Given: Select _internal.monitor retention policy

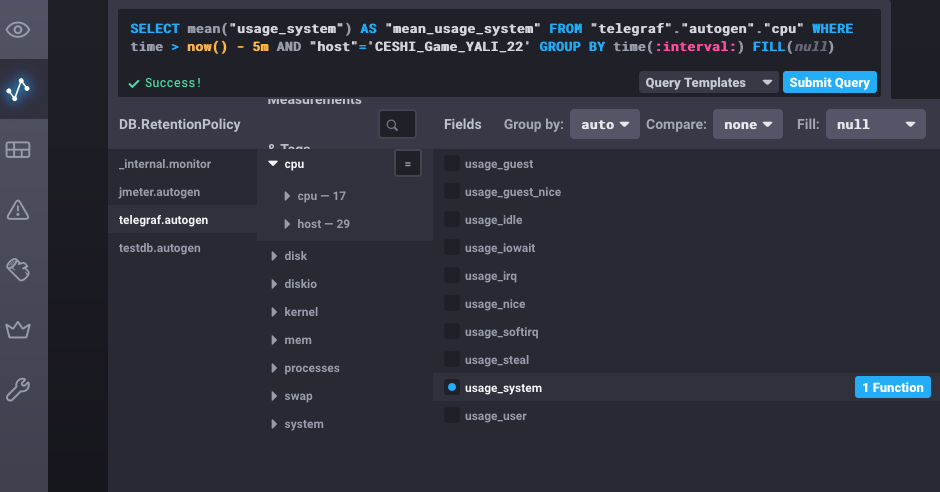Looking at the screenshot, I should pyautogui.click(x=182, y=164).
